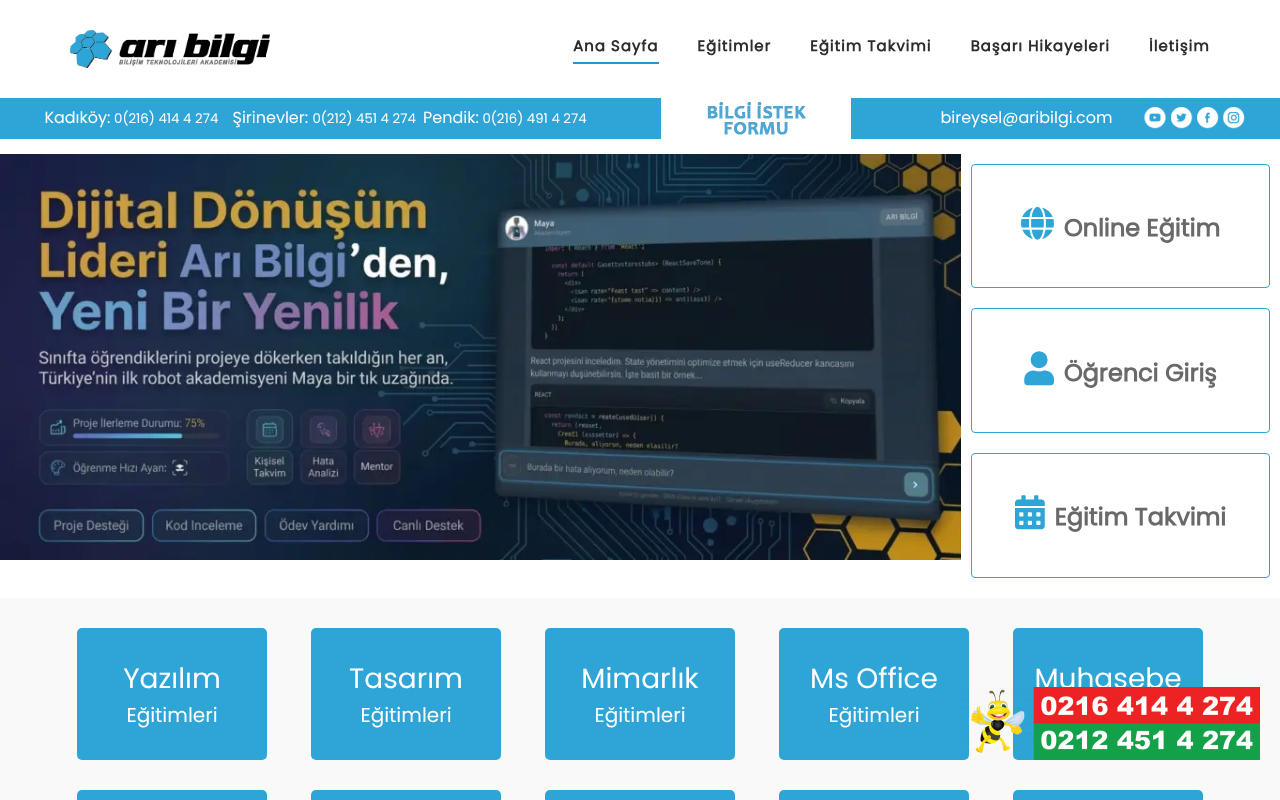The height and width of the screenshot is (800, 1280).
Task: Open the Instagram social icon
Action: click(x=1234, y=118)
